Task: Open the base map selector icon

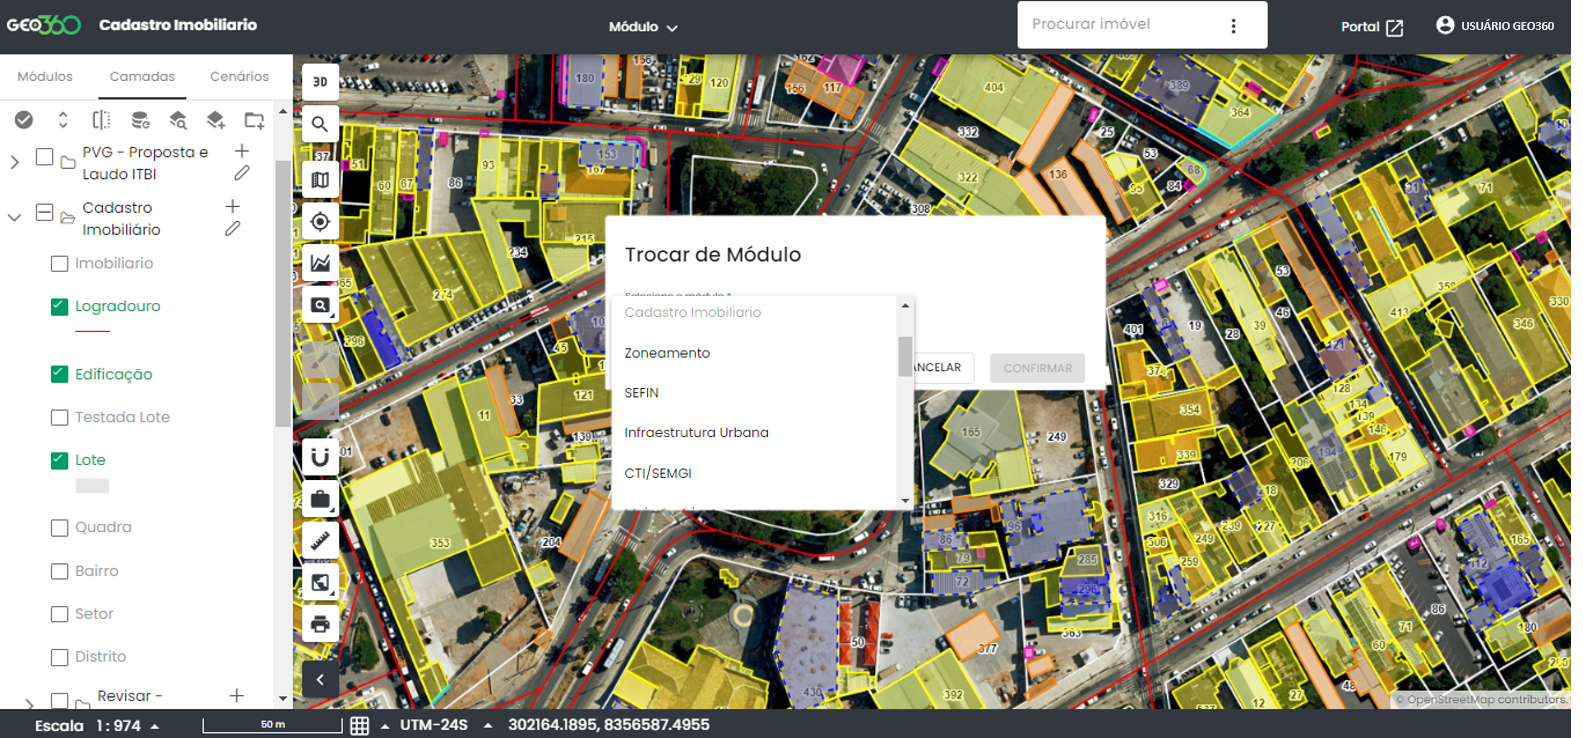Action: tap(320, 180)
